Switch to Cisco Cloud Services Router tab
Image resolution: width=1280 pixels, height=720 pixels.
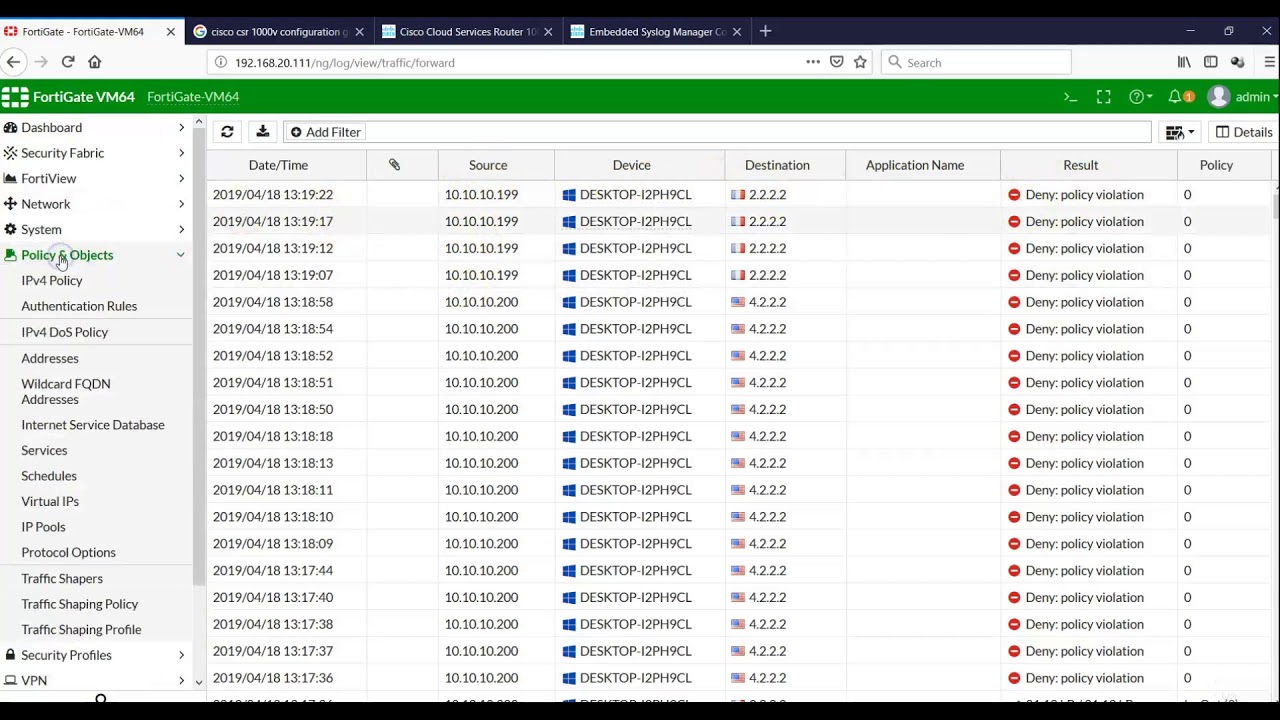467,32
